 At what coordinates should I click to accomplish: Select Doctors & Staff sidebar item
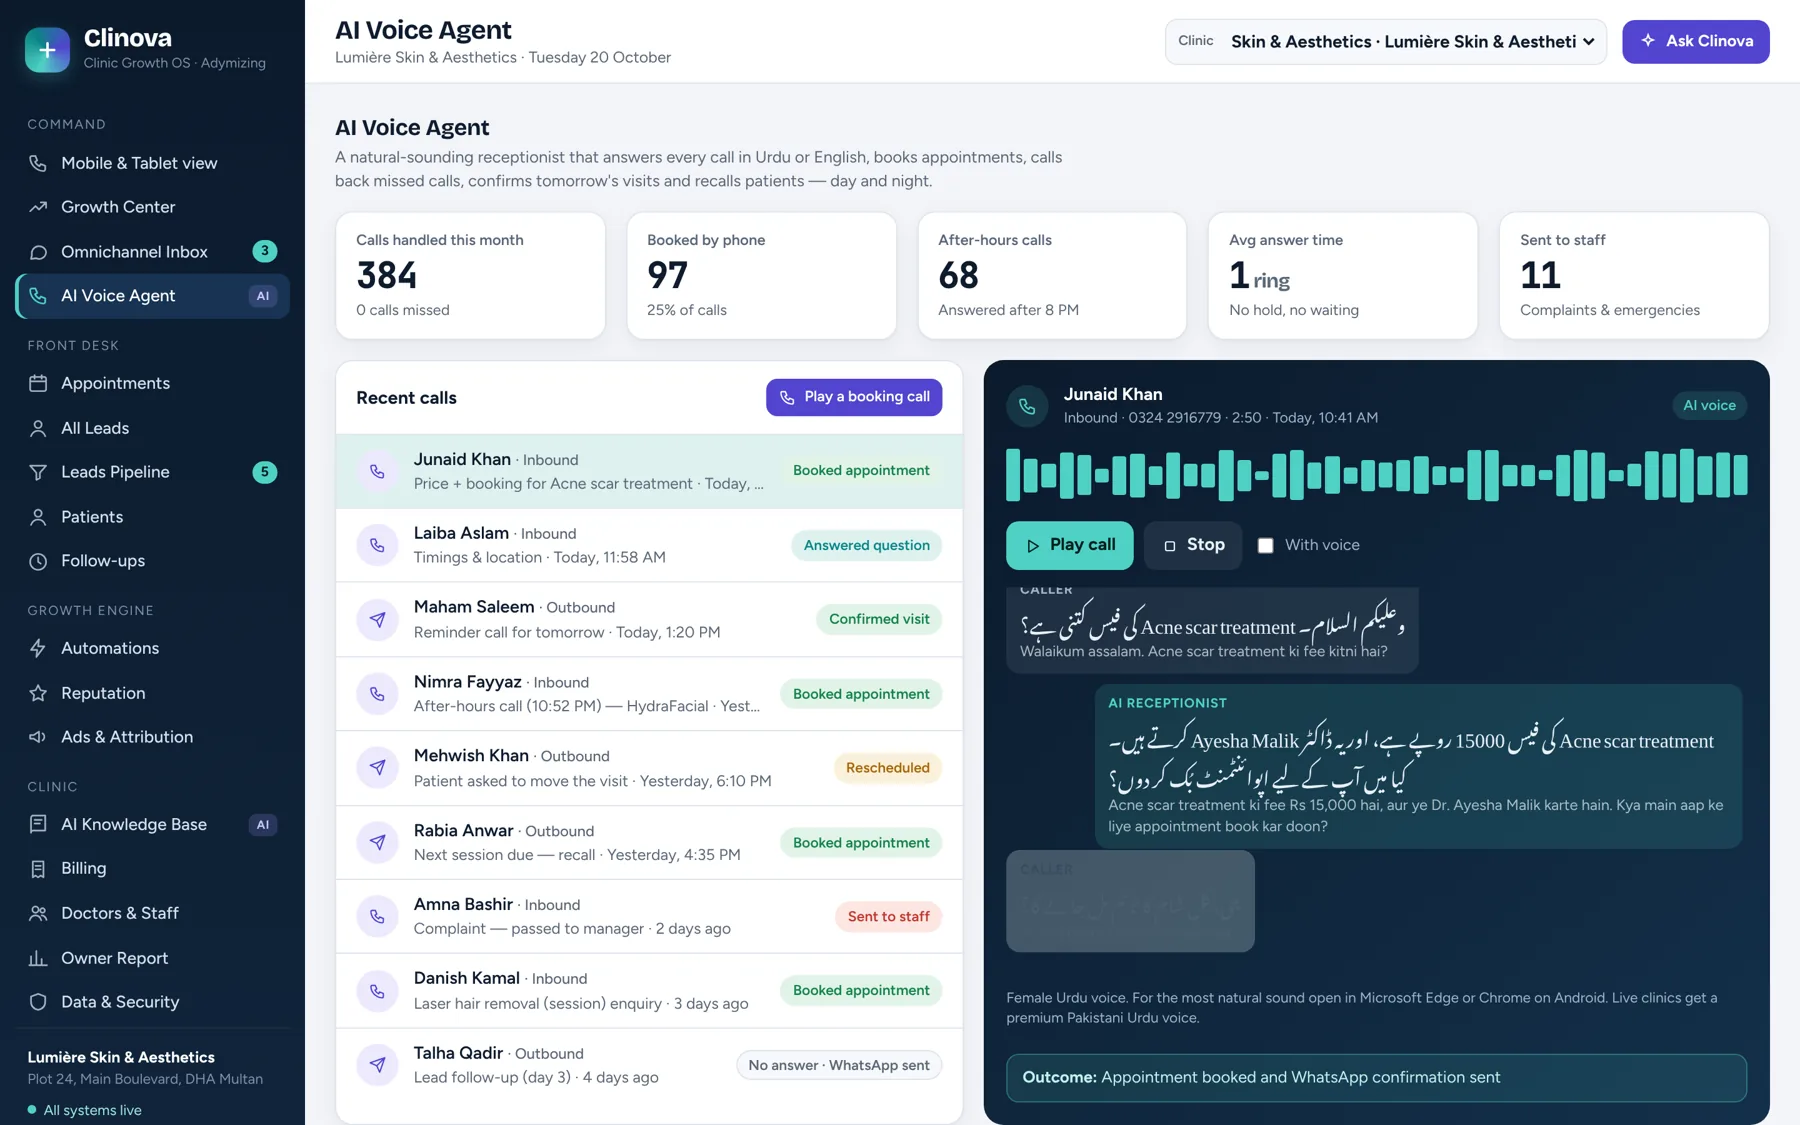point(152,913)
